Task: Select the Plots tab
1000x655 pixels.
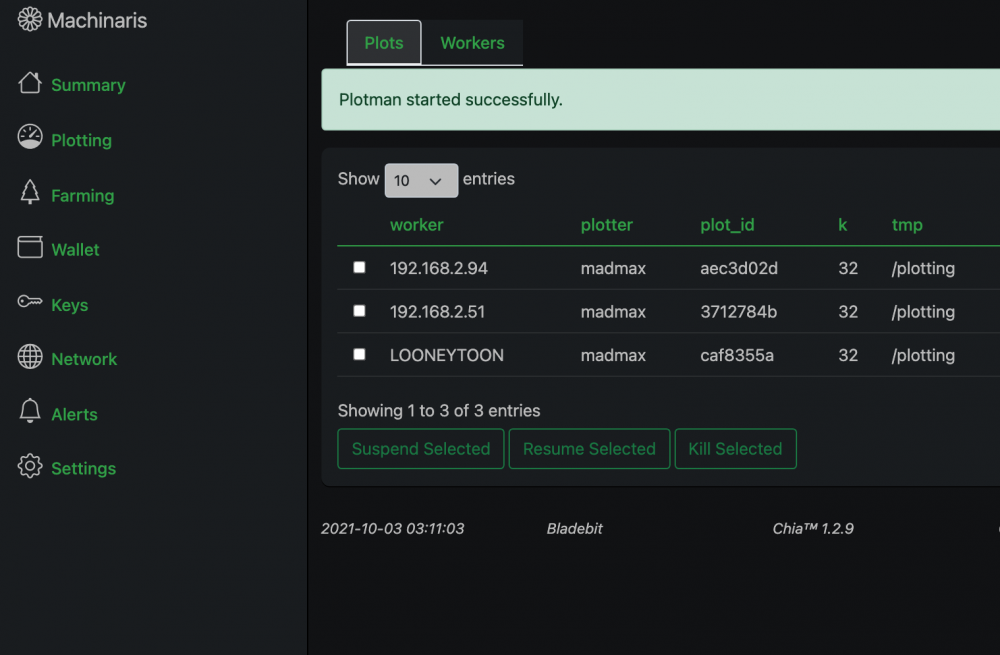Action: click(384, 43)
